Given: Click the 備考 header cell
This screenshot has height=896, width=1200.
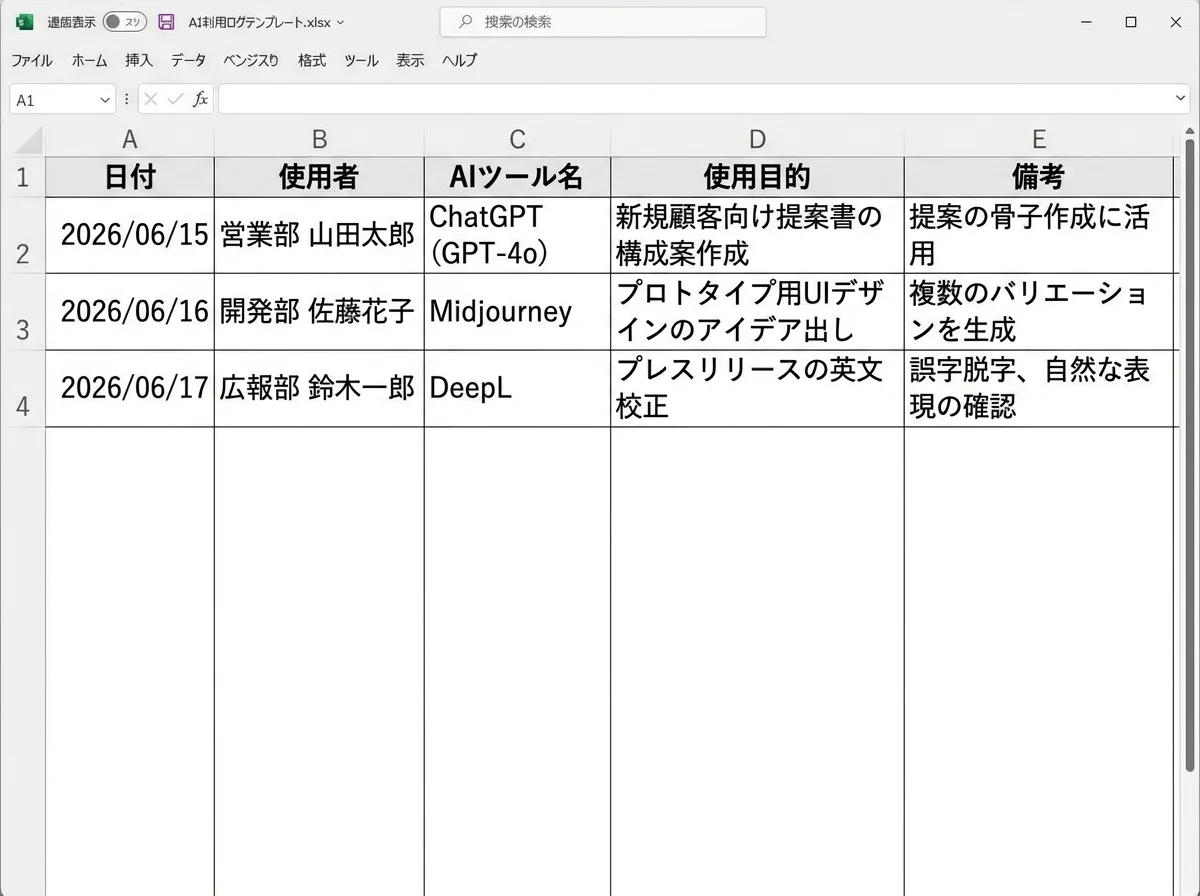Looking at the screenshot, I should 1040,177.
